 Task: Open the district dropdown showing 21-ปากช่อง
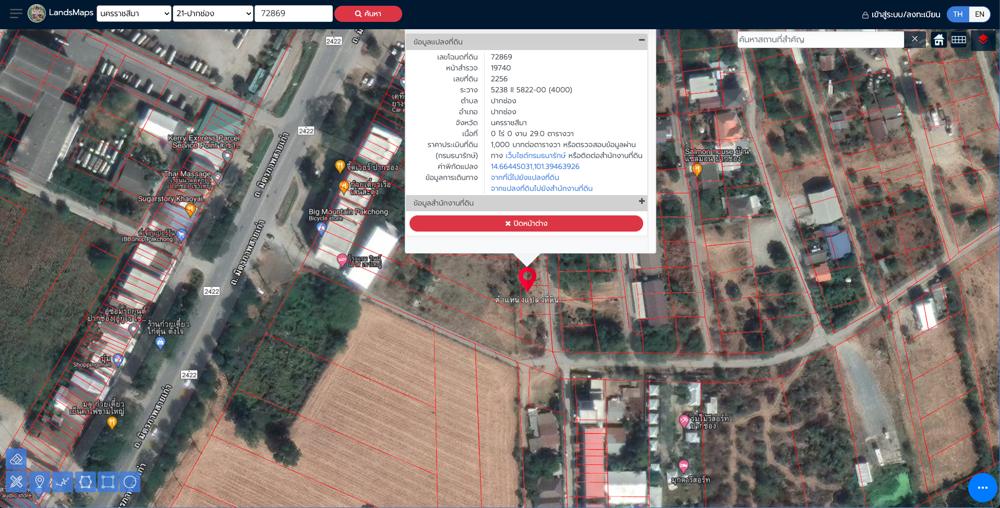(213, 13)
